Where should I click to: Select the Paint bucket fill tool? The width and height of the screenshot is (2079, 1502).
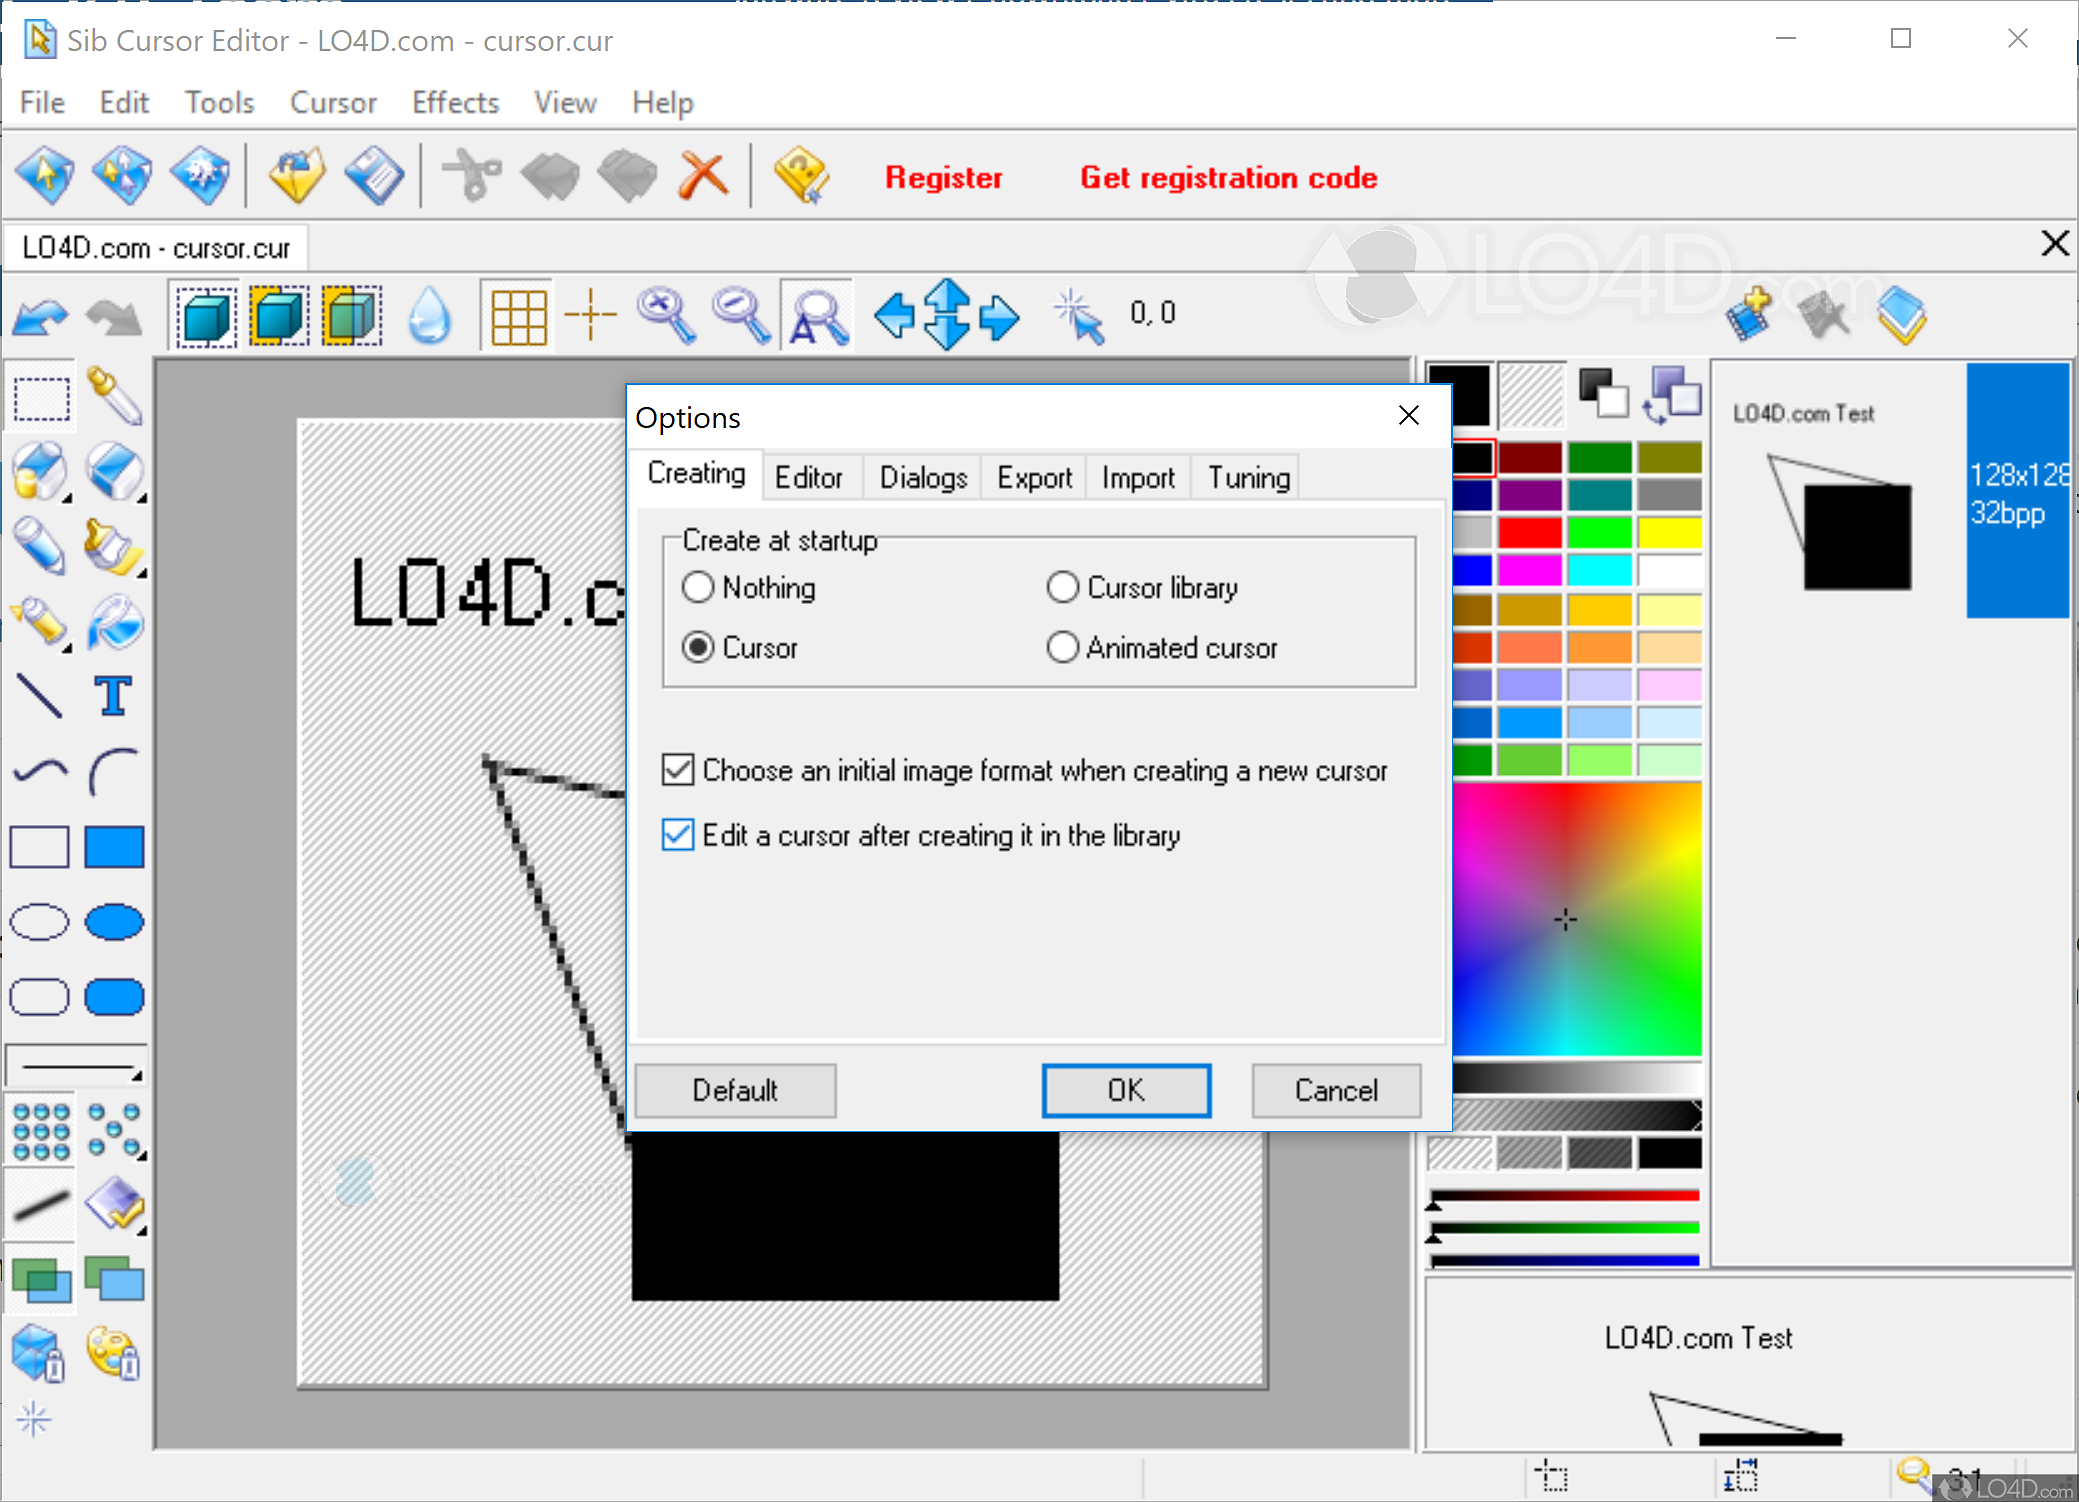tap(115, 622)
